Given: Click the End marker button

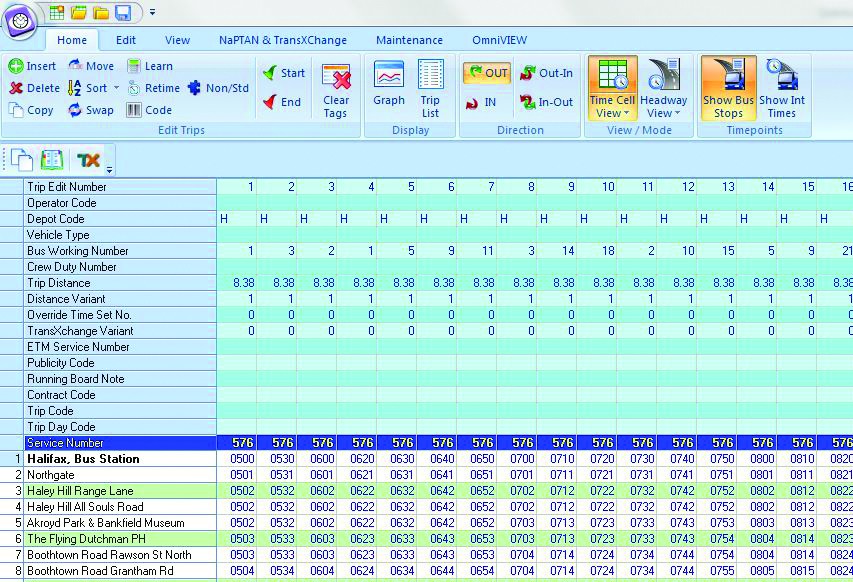Looking at the screenshot, I should pyautogui.click(x=282, y=101).
